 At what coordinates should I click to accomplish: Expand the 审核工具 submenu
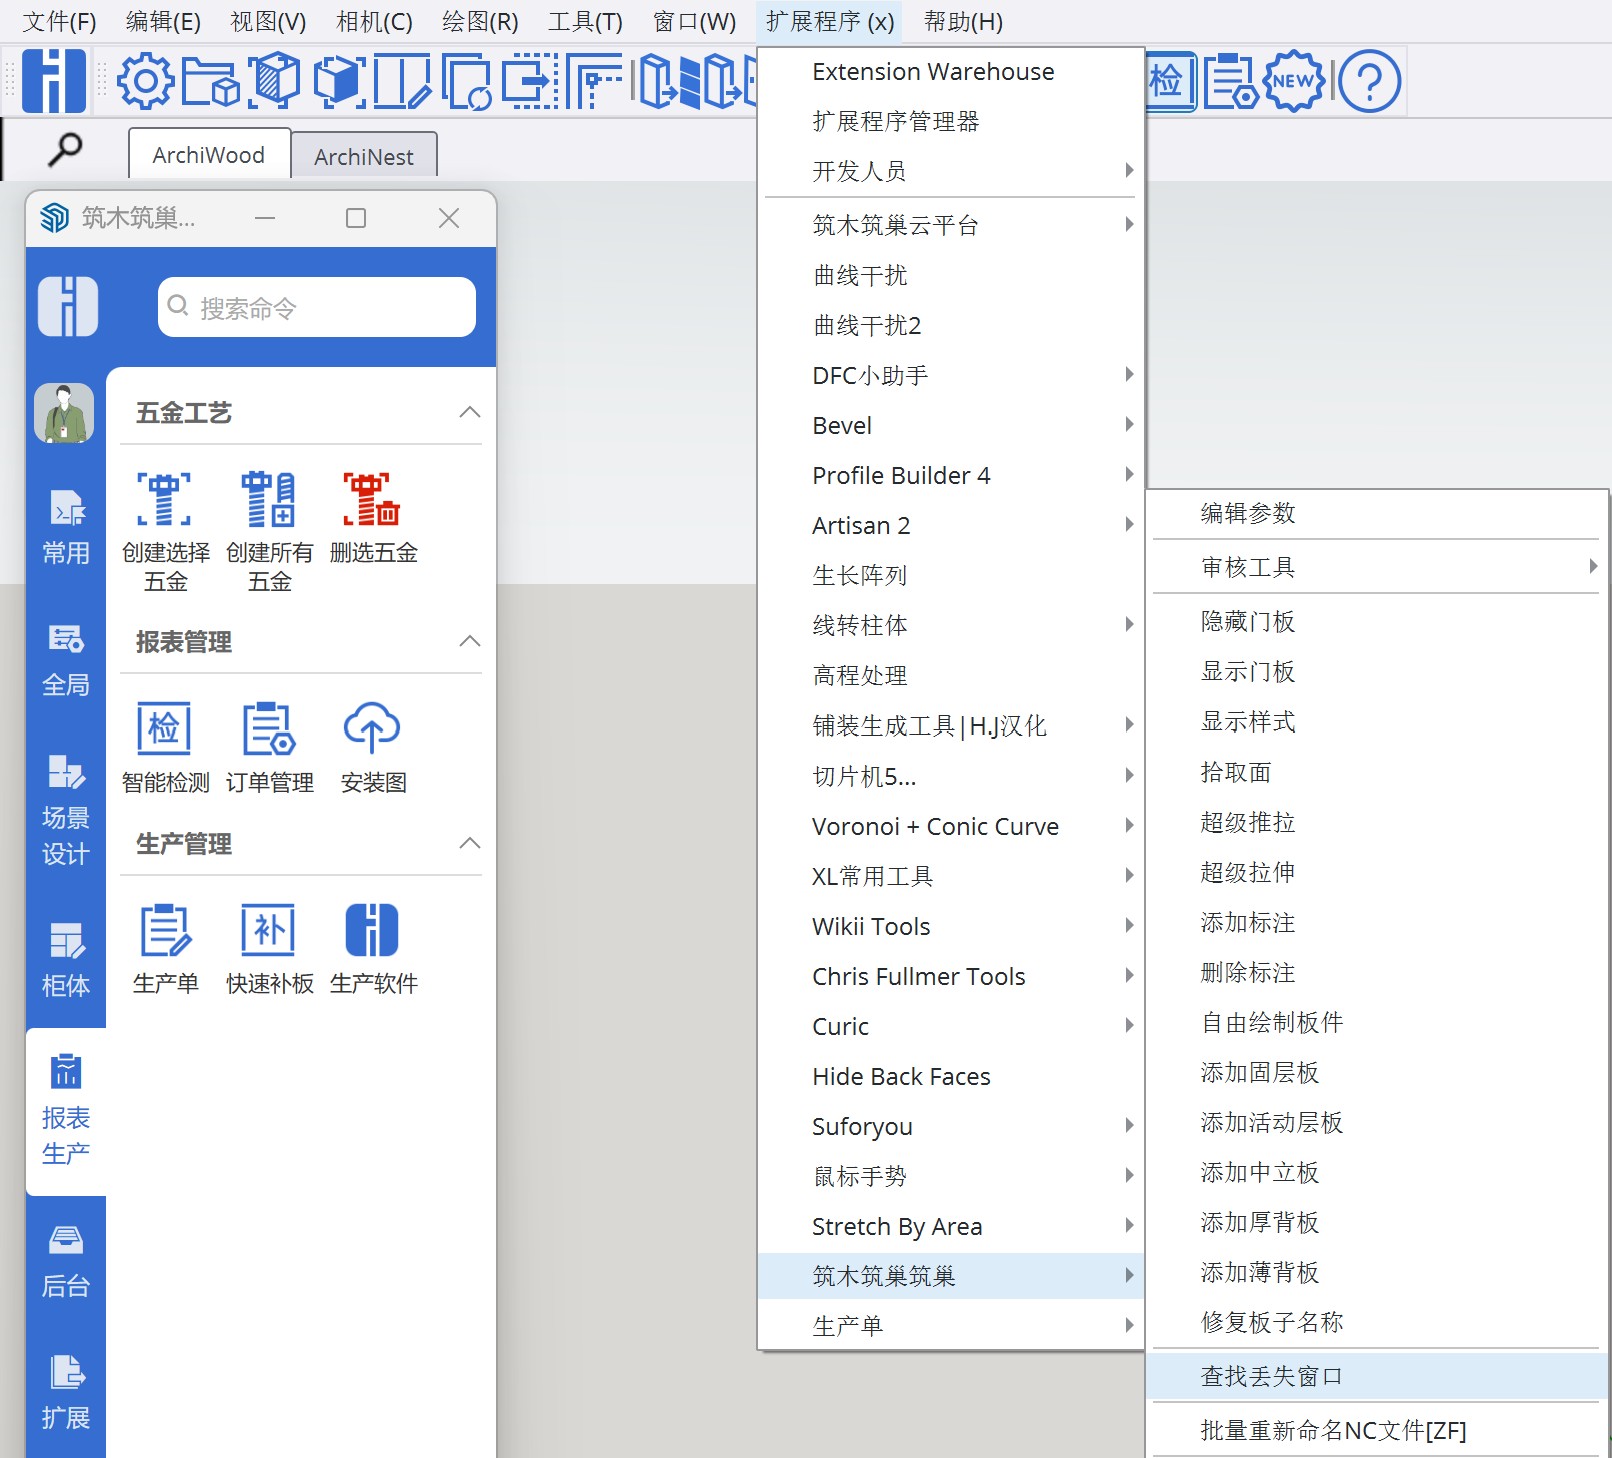(1375, 567)
